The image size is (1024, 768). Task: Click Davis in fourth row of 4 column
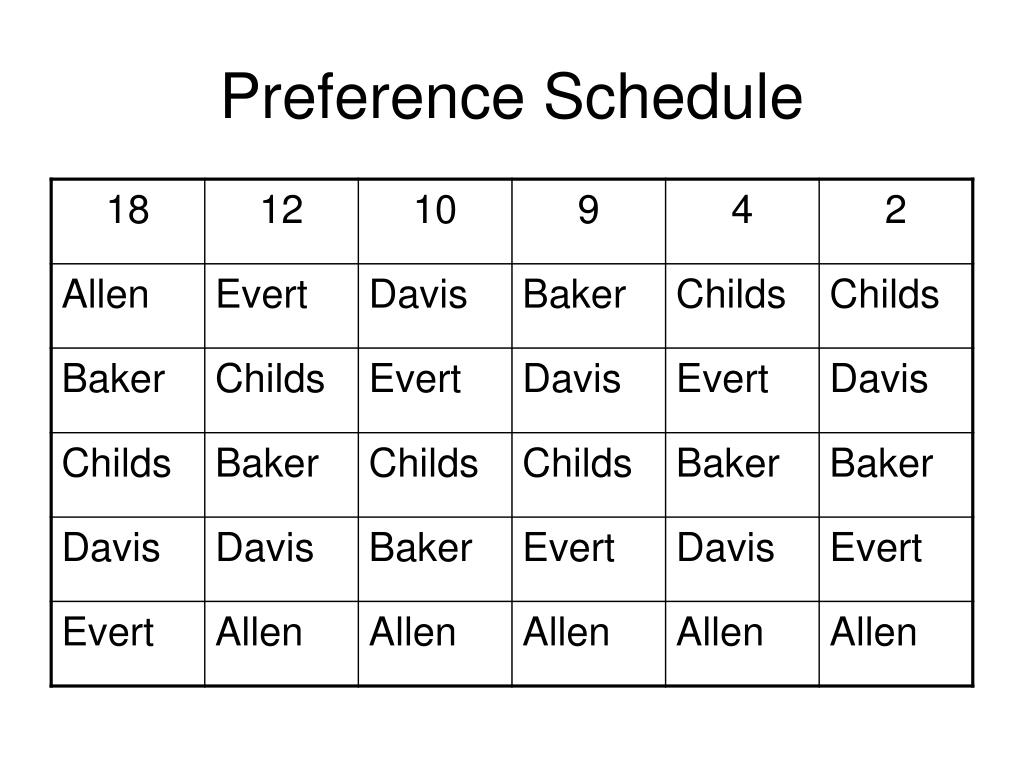tap(726, 547)
